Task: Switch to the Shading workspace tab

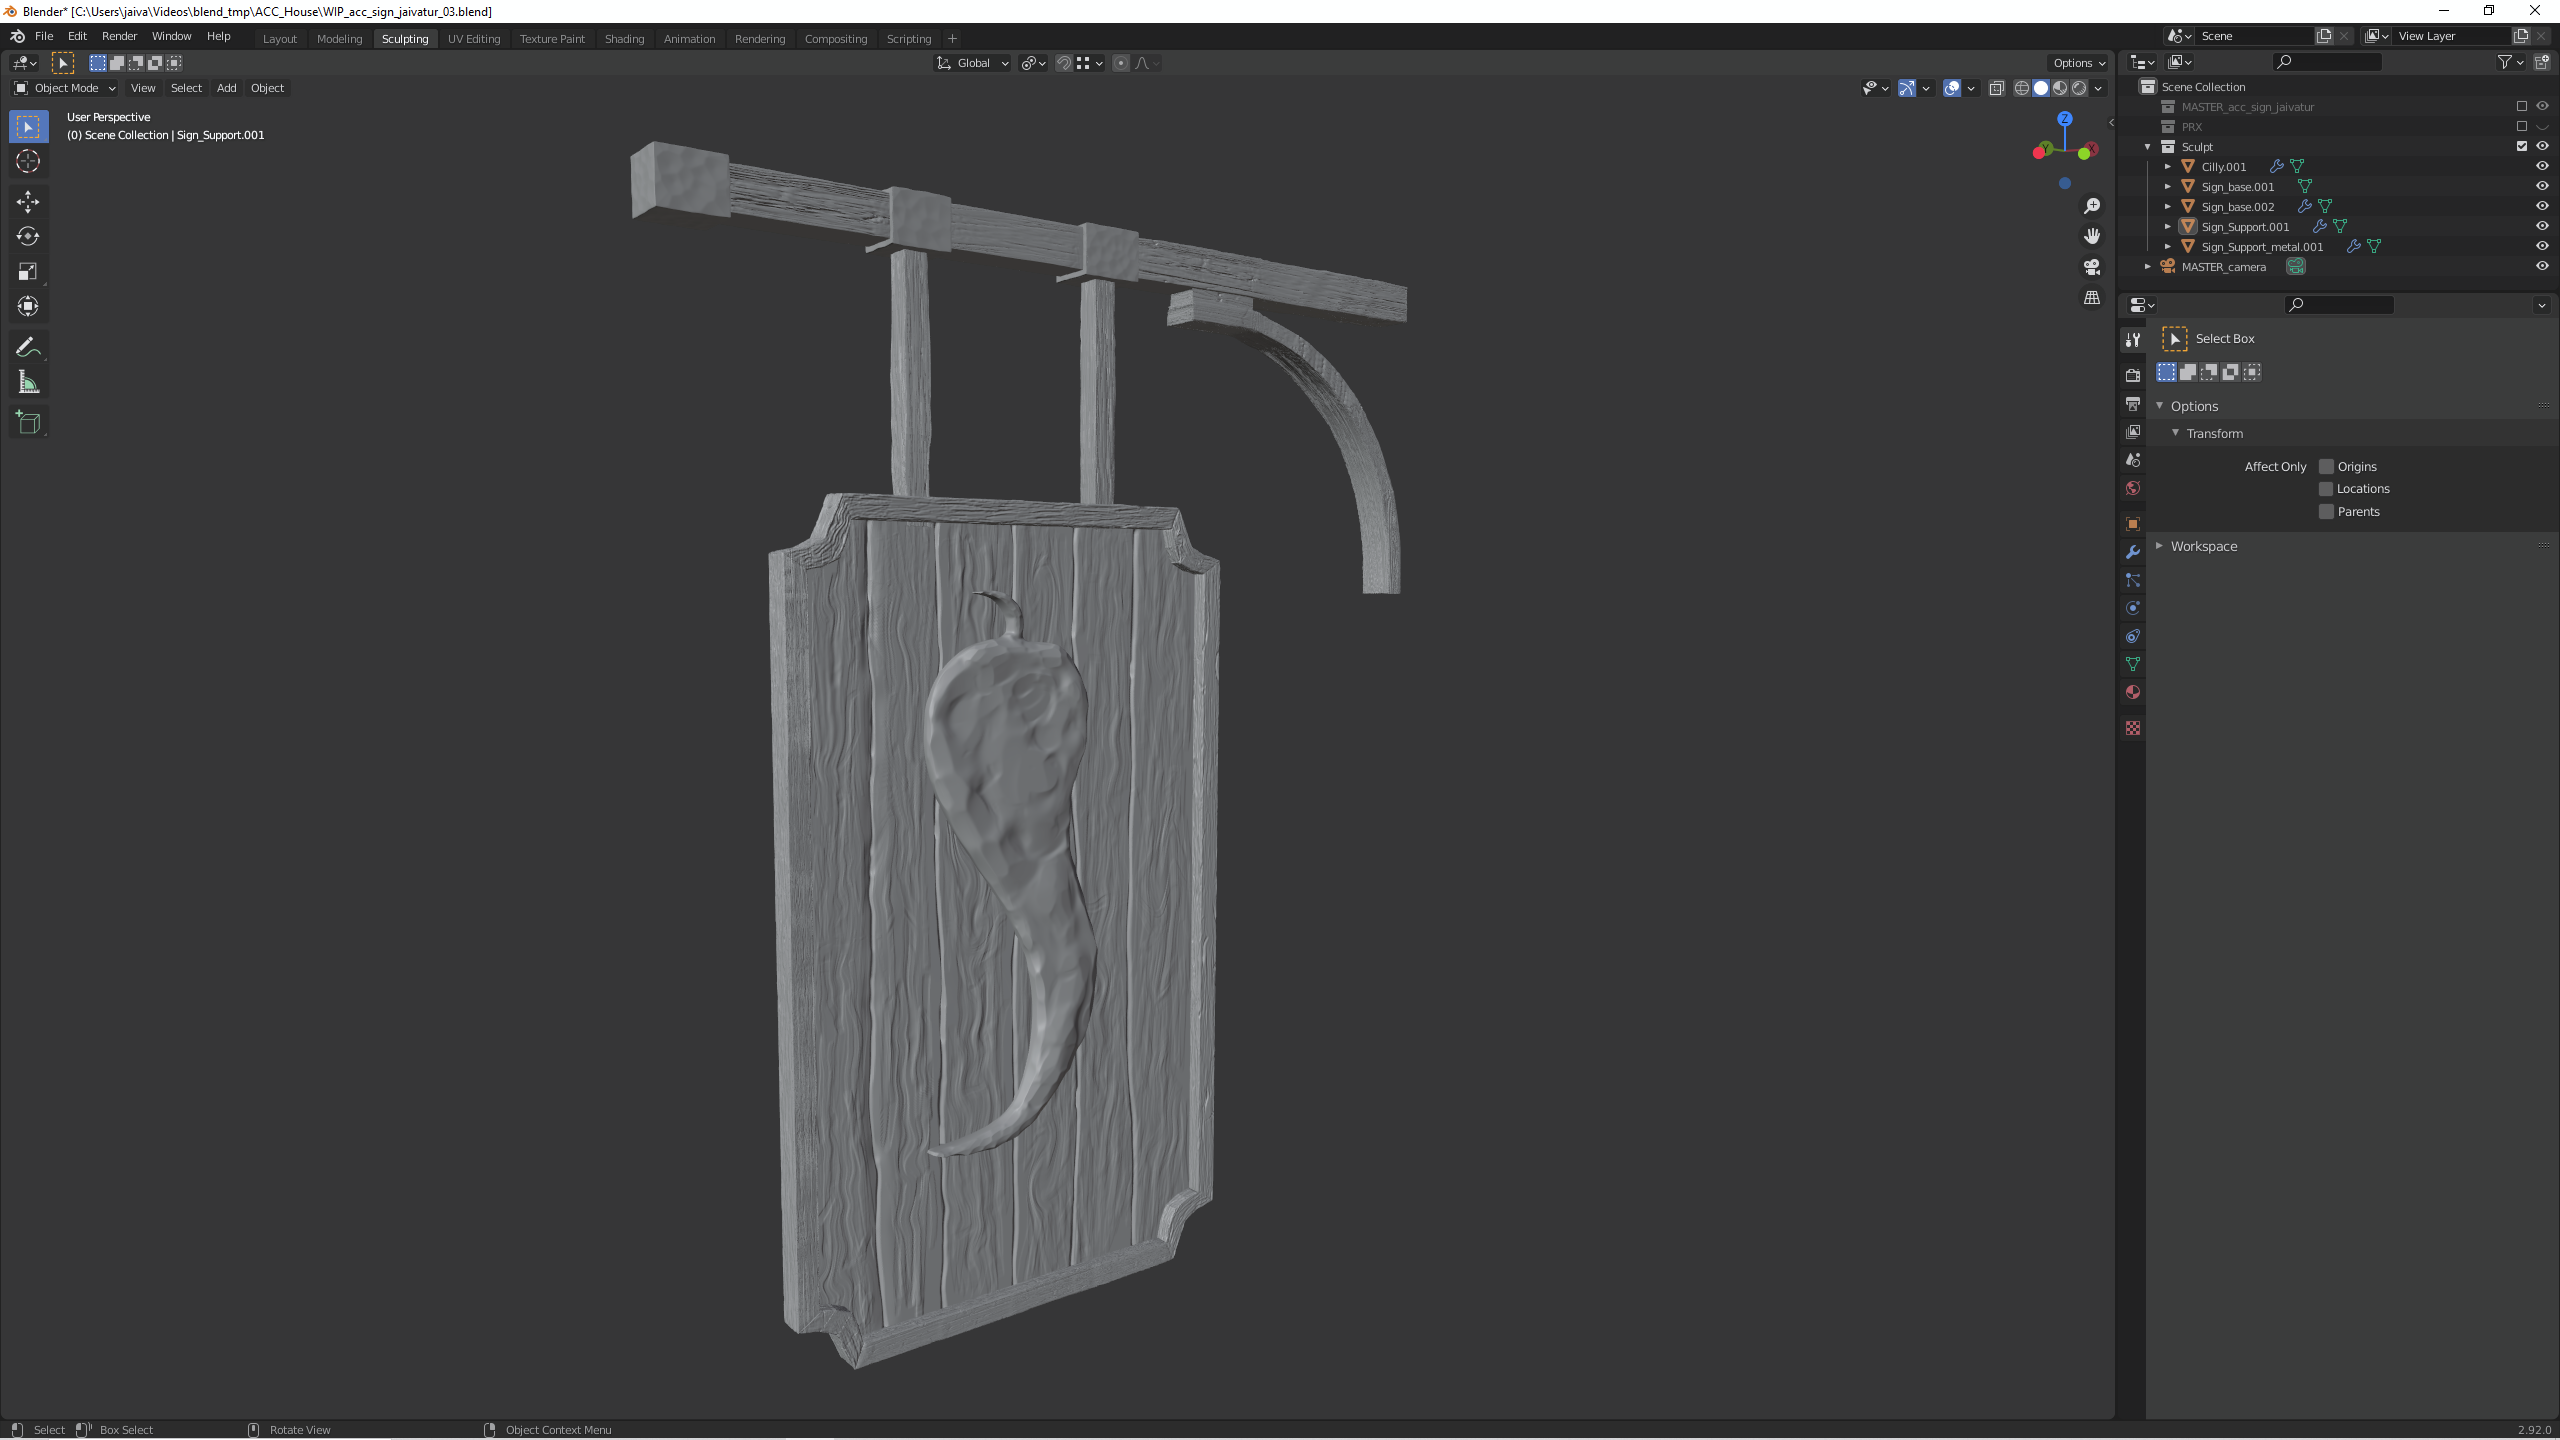Action: (624, 39)
